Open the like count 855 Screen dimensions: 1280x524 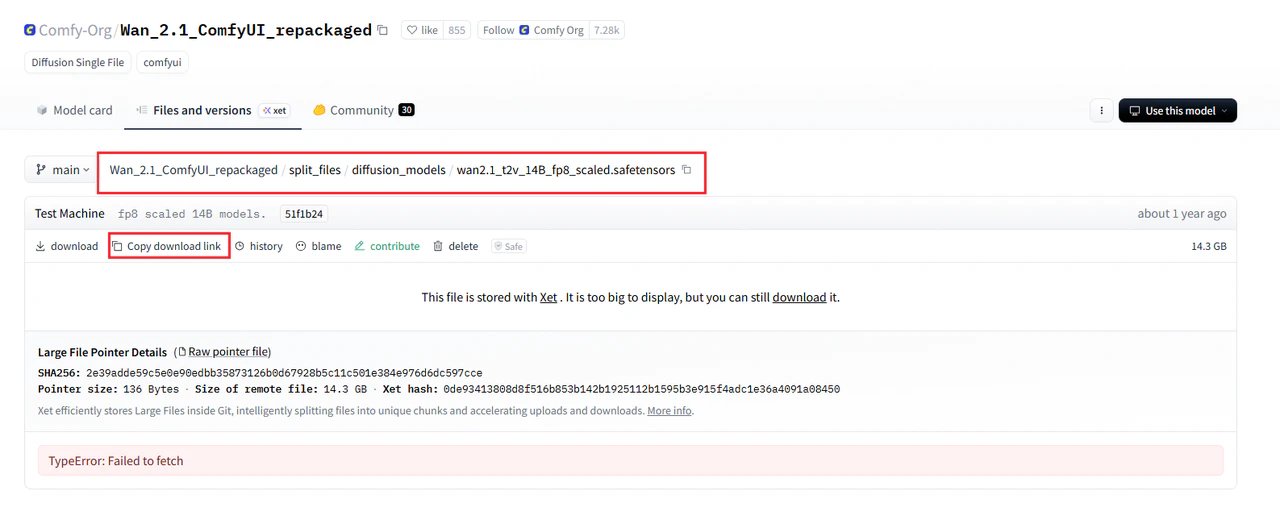pyautogui.click(x=457, y=30)
